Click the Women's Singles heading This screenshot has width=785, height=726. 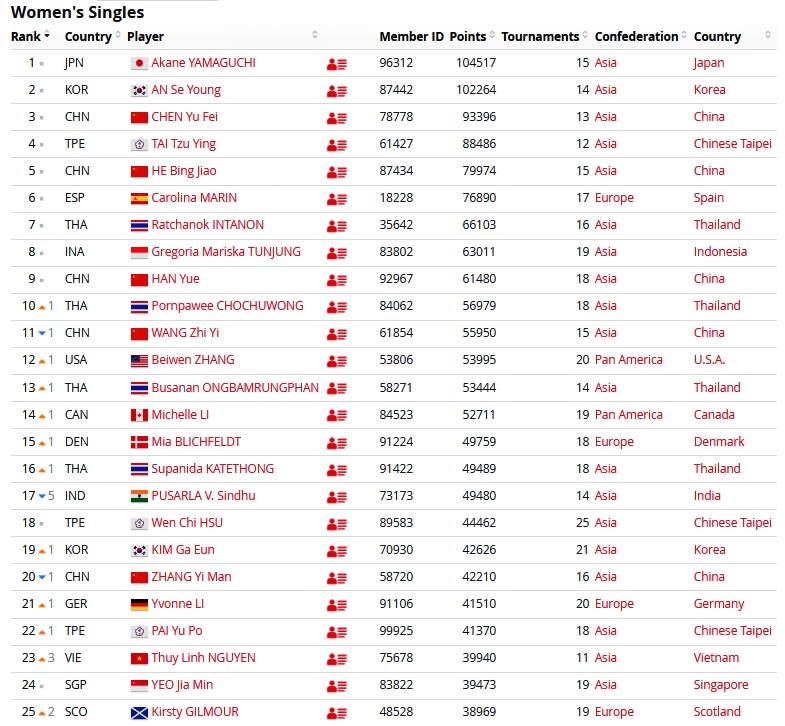tap(78, 13)
